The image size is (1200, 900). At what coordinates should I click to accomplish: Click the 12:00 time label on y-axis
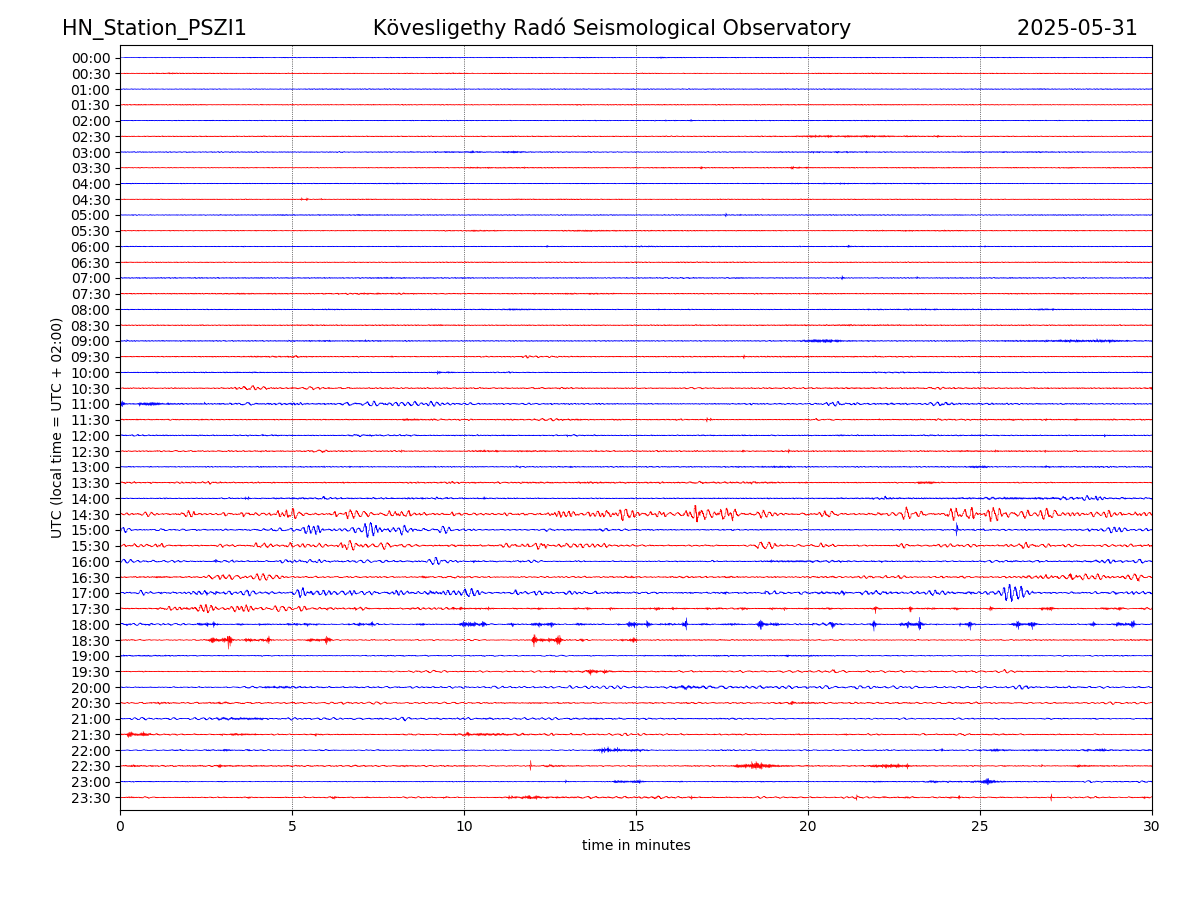click(x=90, y=436)
